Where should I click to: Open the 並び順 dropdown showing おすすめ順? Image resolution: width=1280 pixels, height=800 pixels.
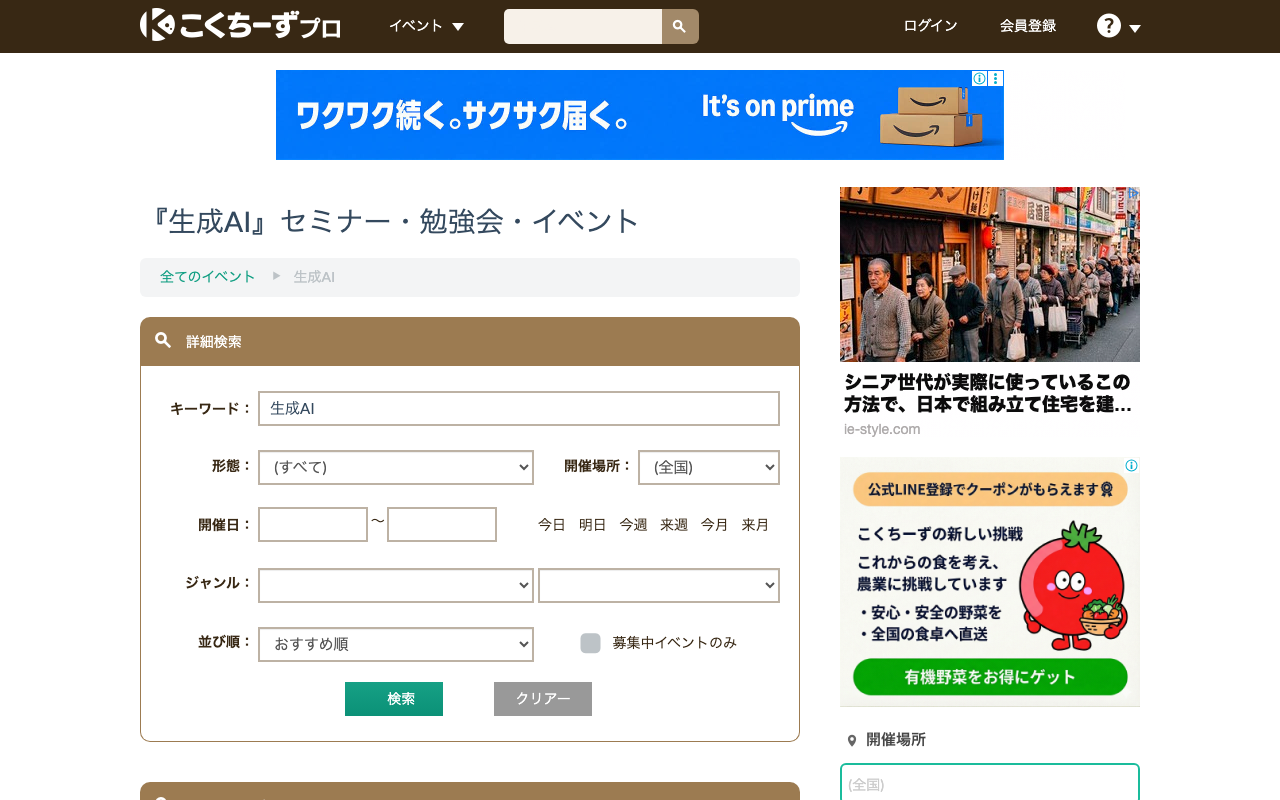click(396, 644)
